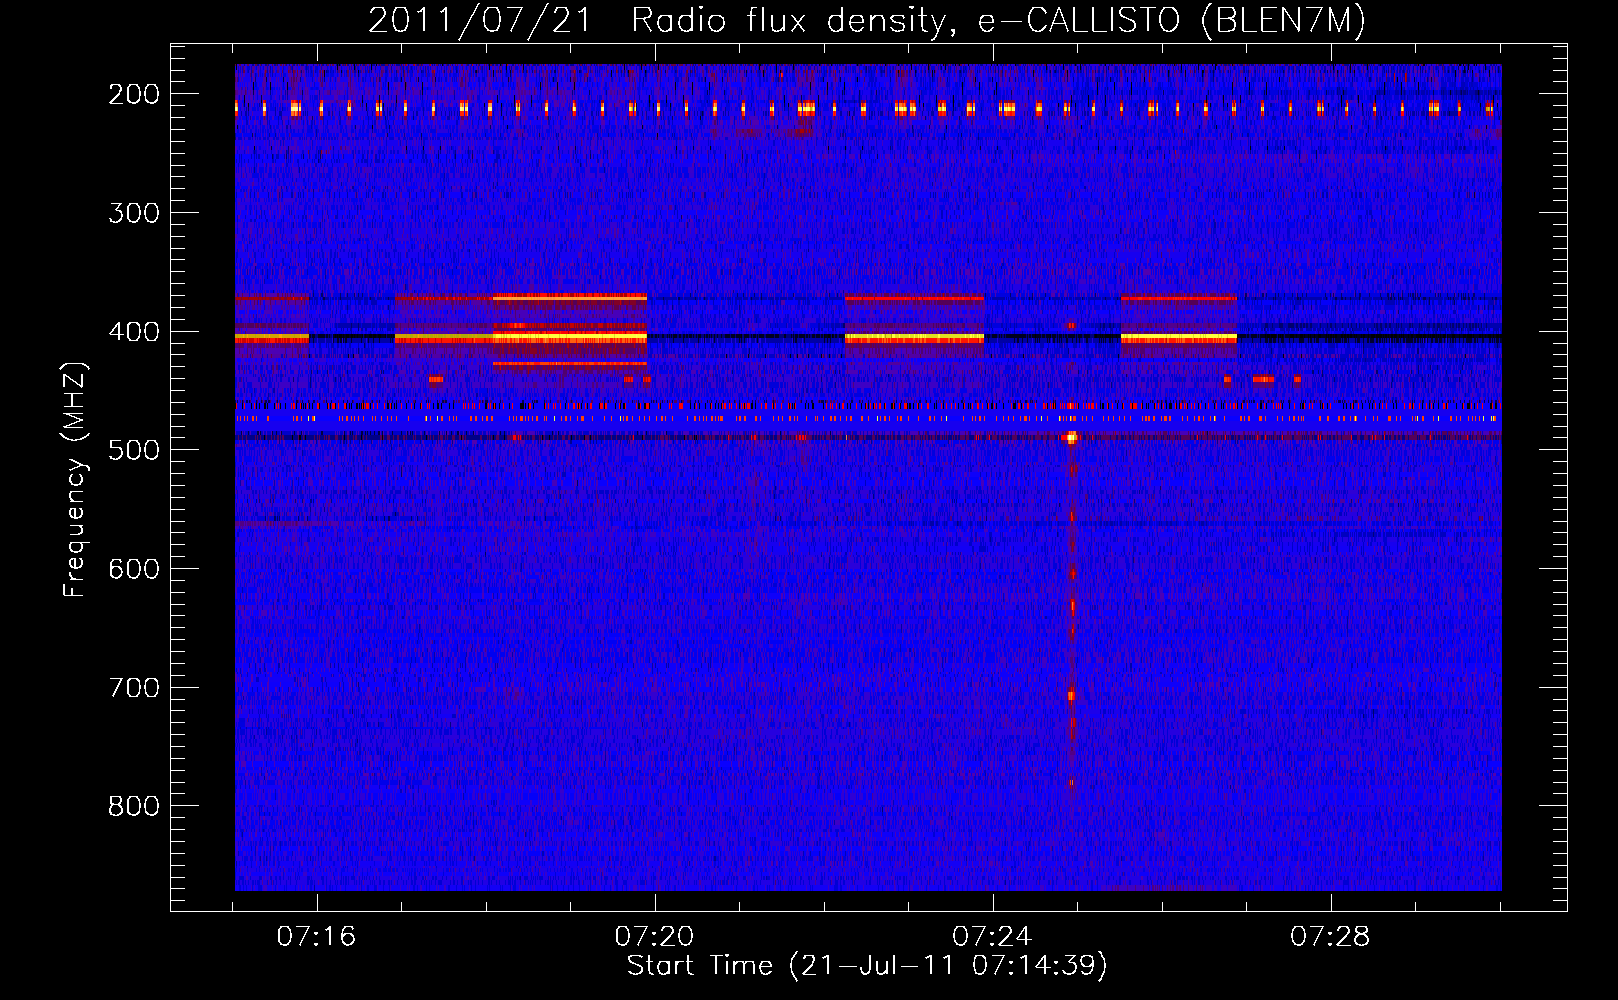This screenshot has height=1000, width=1618.
Task: Click the 800 frequency tick label
Action: click(x=134, y=806)
